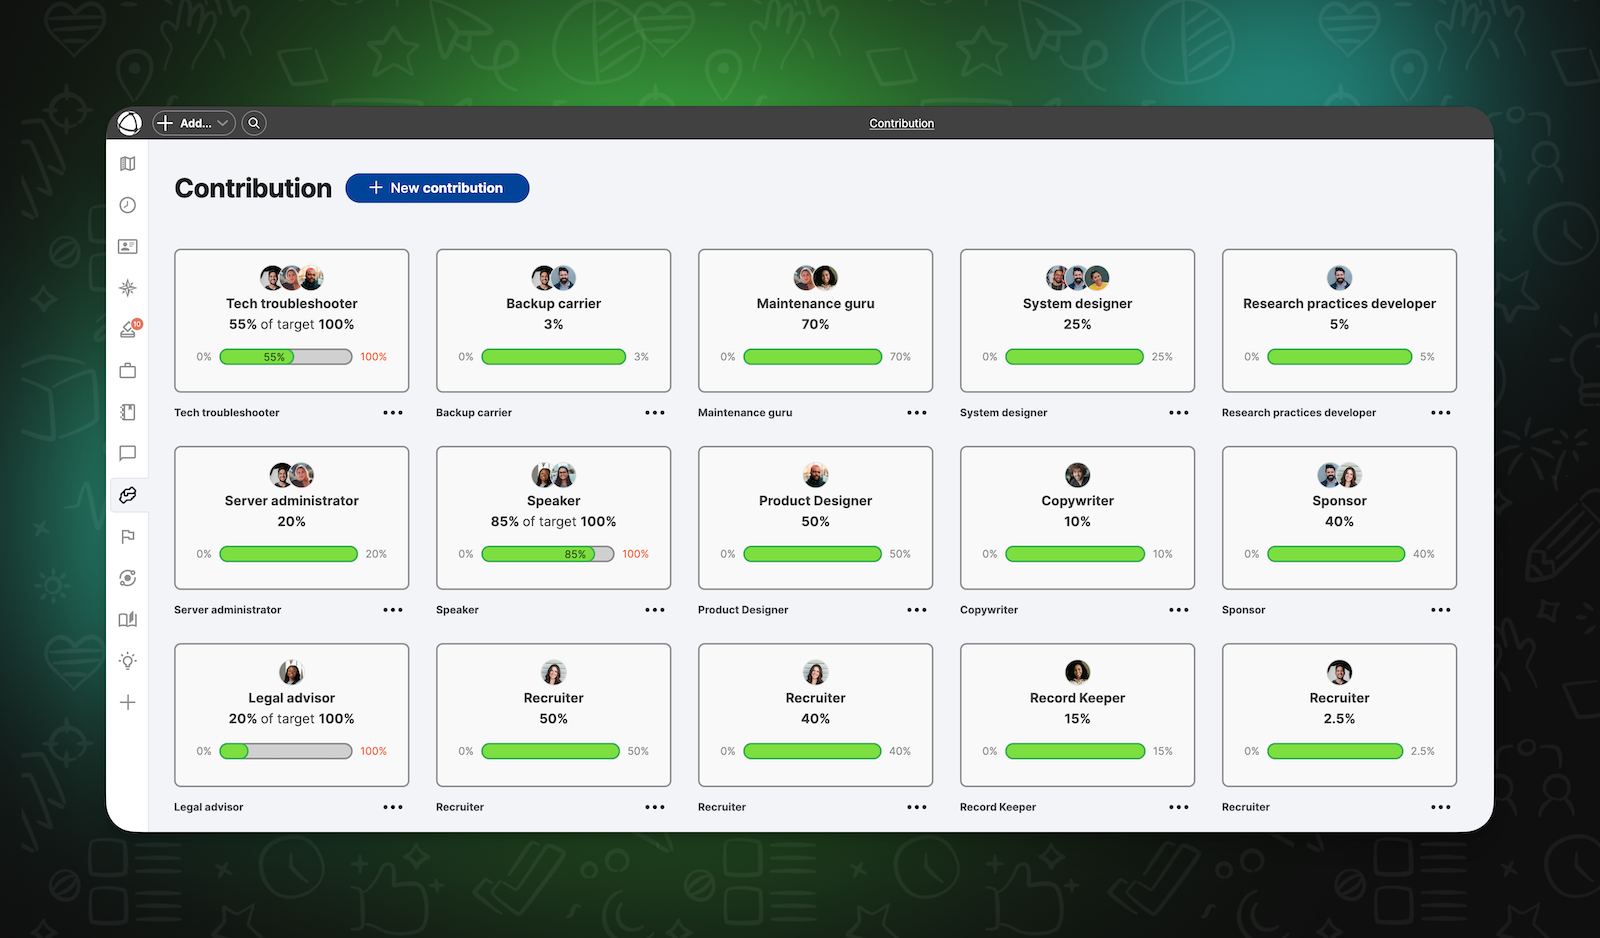Click the app logo in the top-left corner
The width and height of the screenshot is (1600, 938).
(129, 122)
